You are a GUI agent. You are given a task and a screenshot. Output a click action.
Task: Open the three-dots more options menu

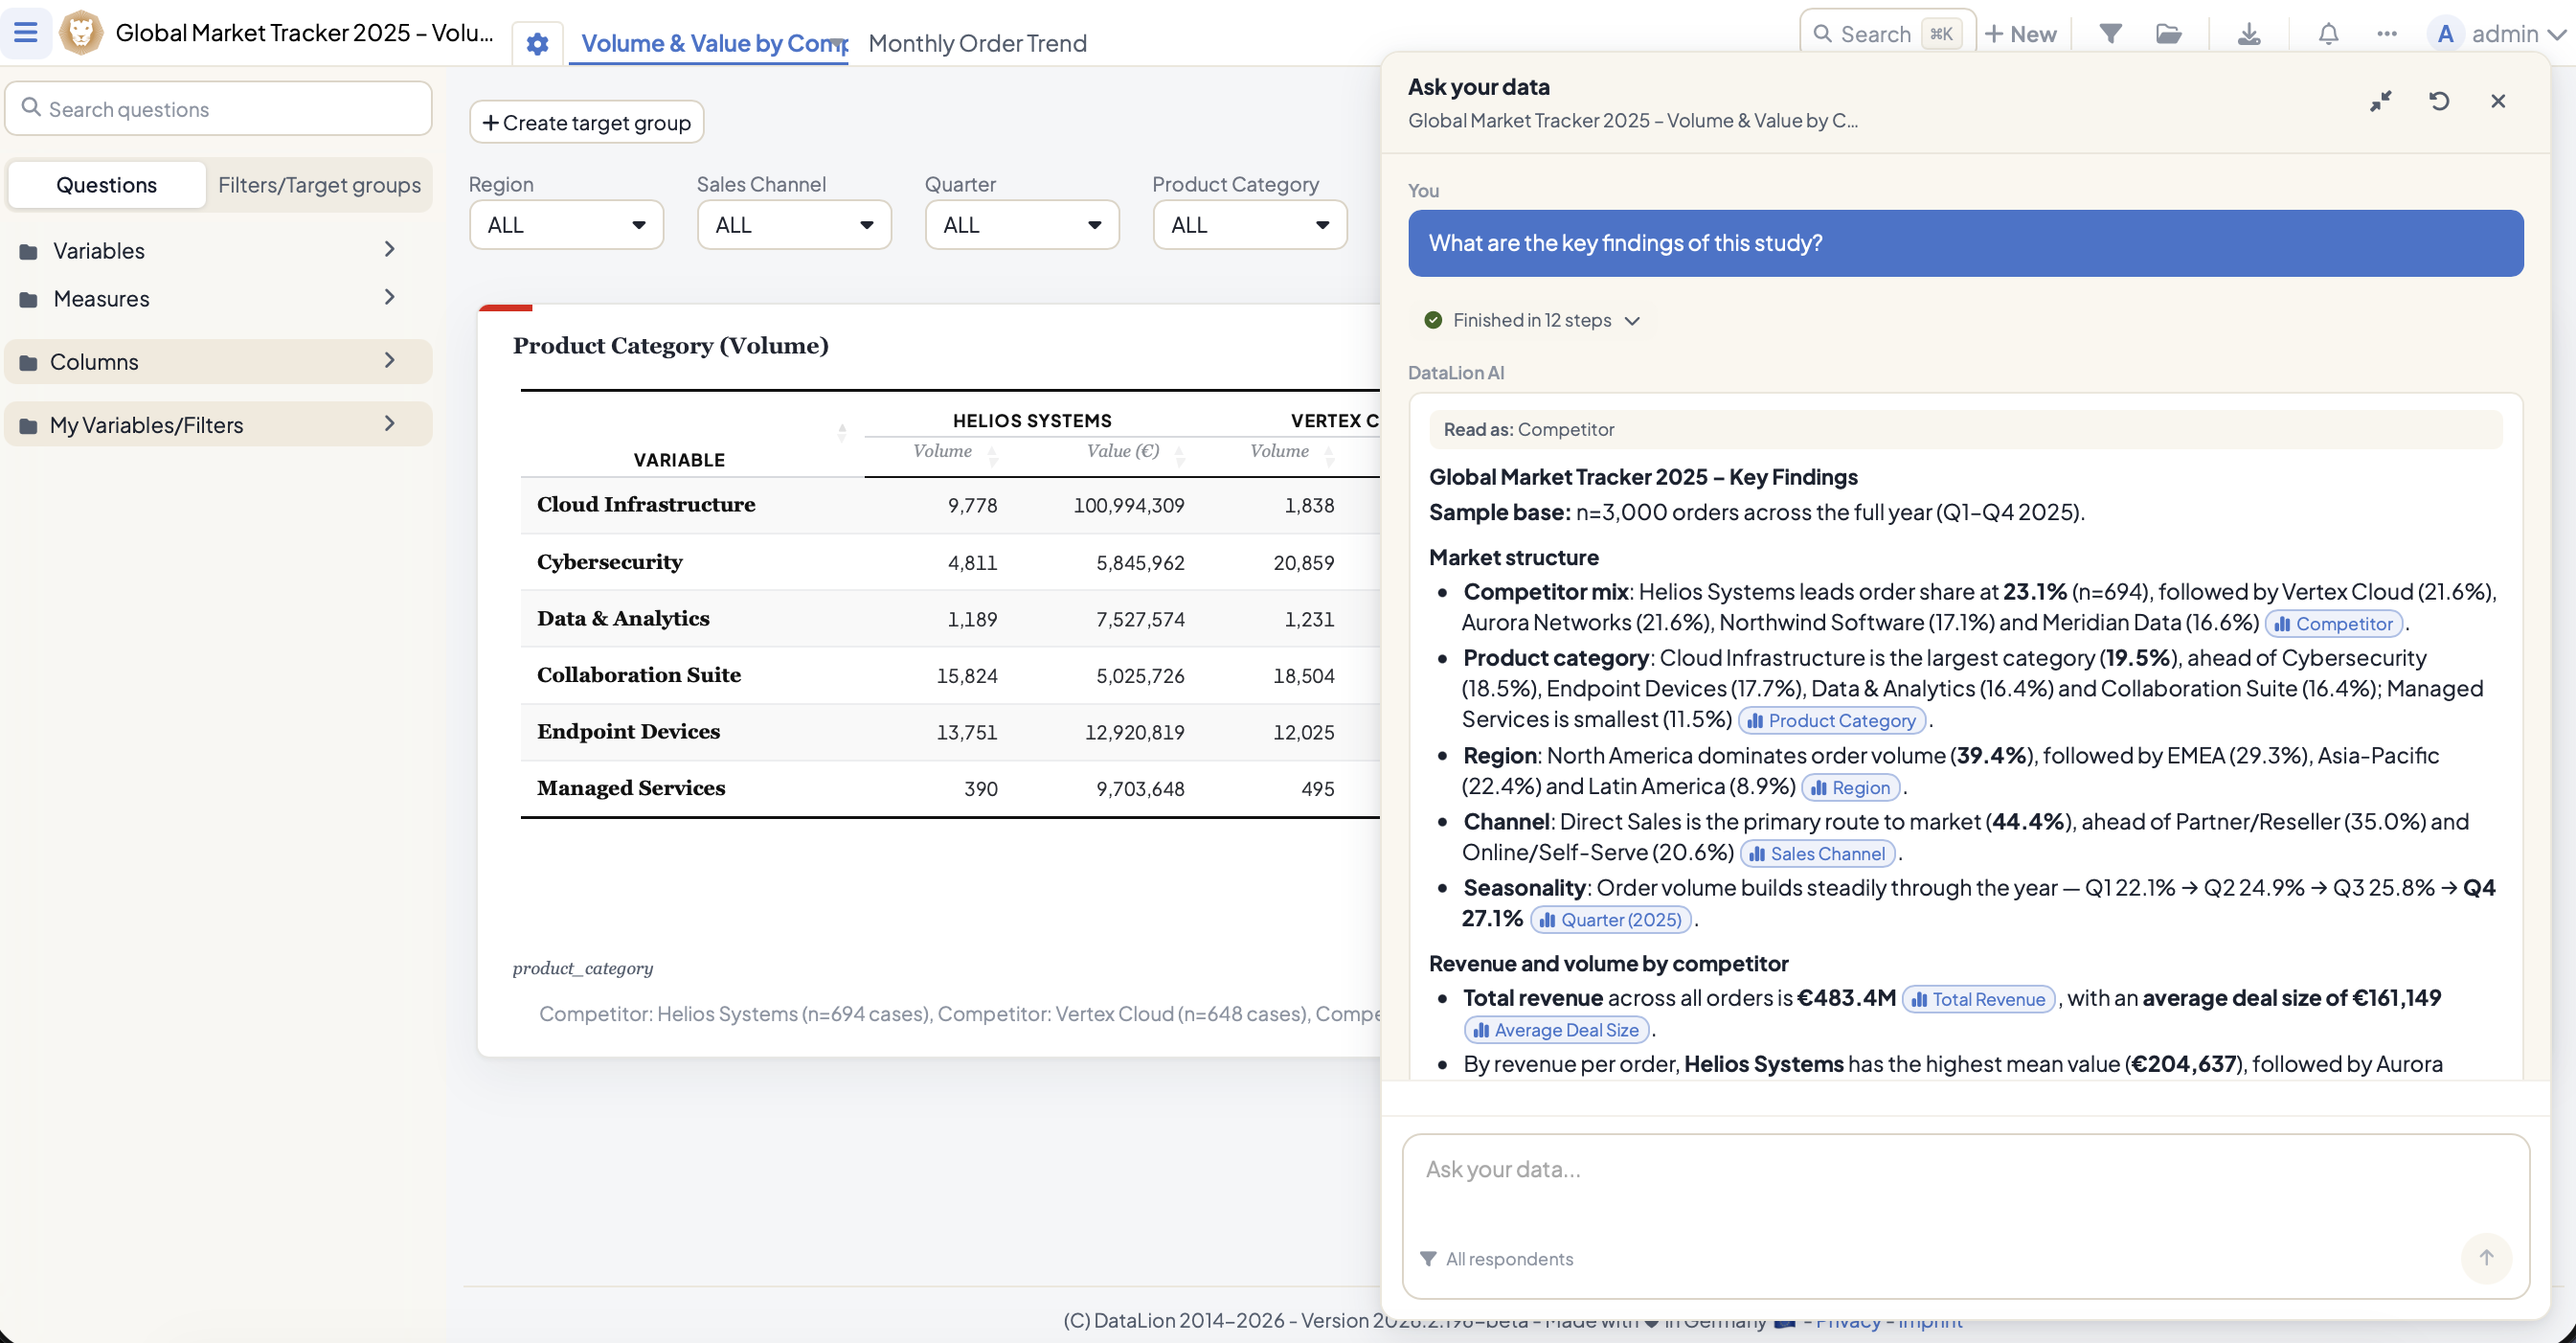pyautogui.click(x=2387, y=33)
